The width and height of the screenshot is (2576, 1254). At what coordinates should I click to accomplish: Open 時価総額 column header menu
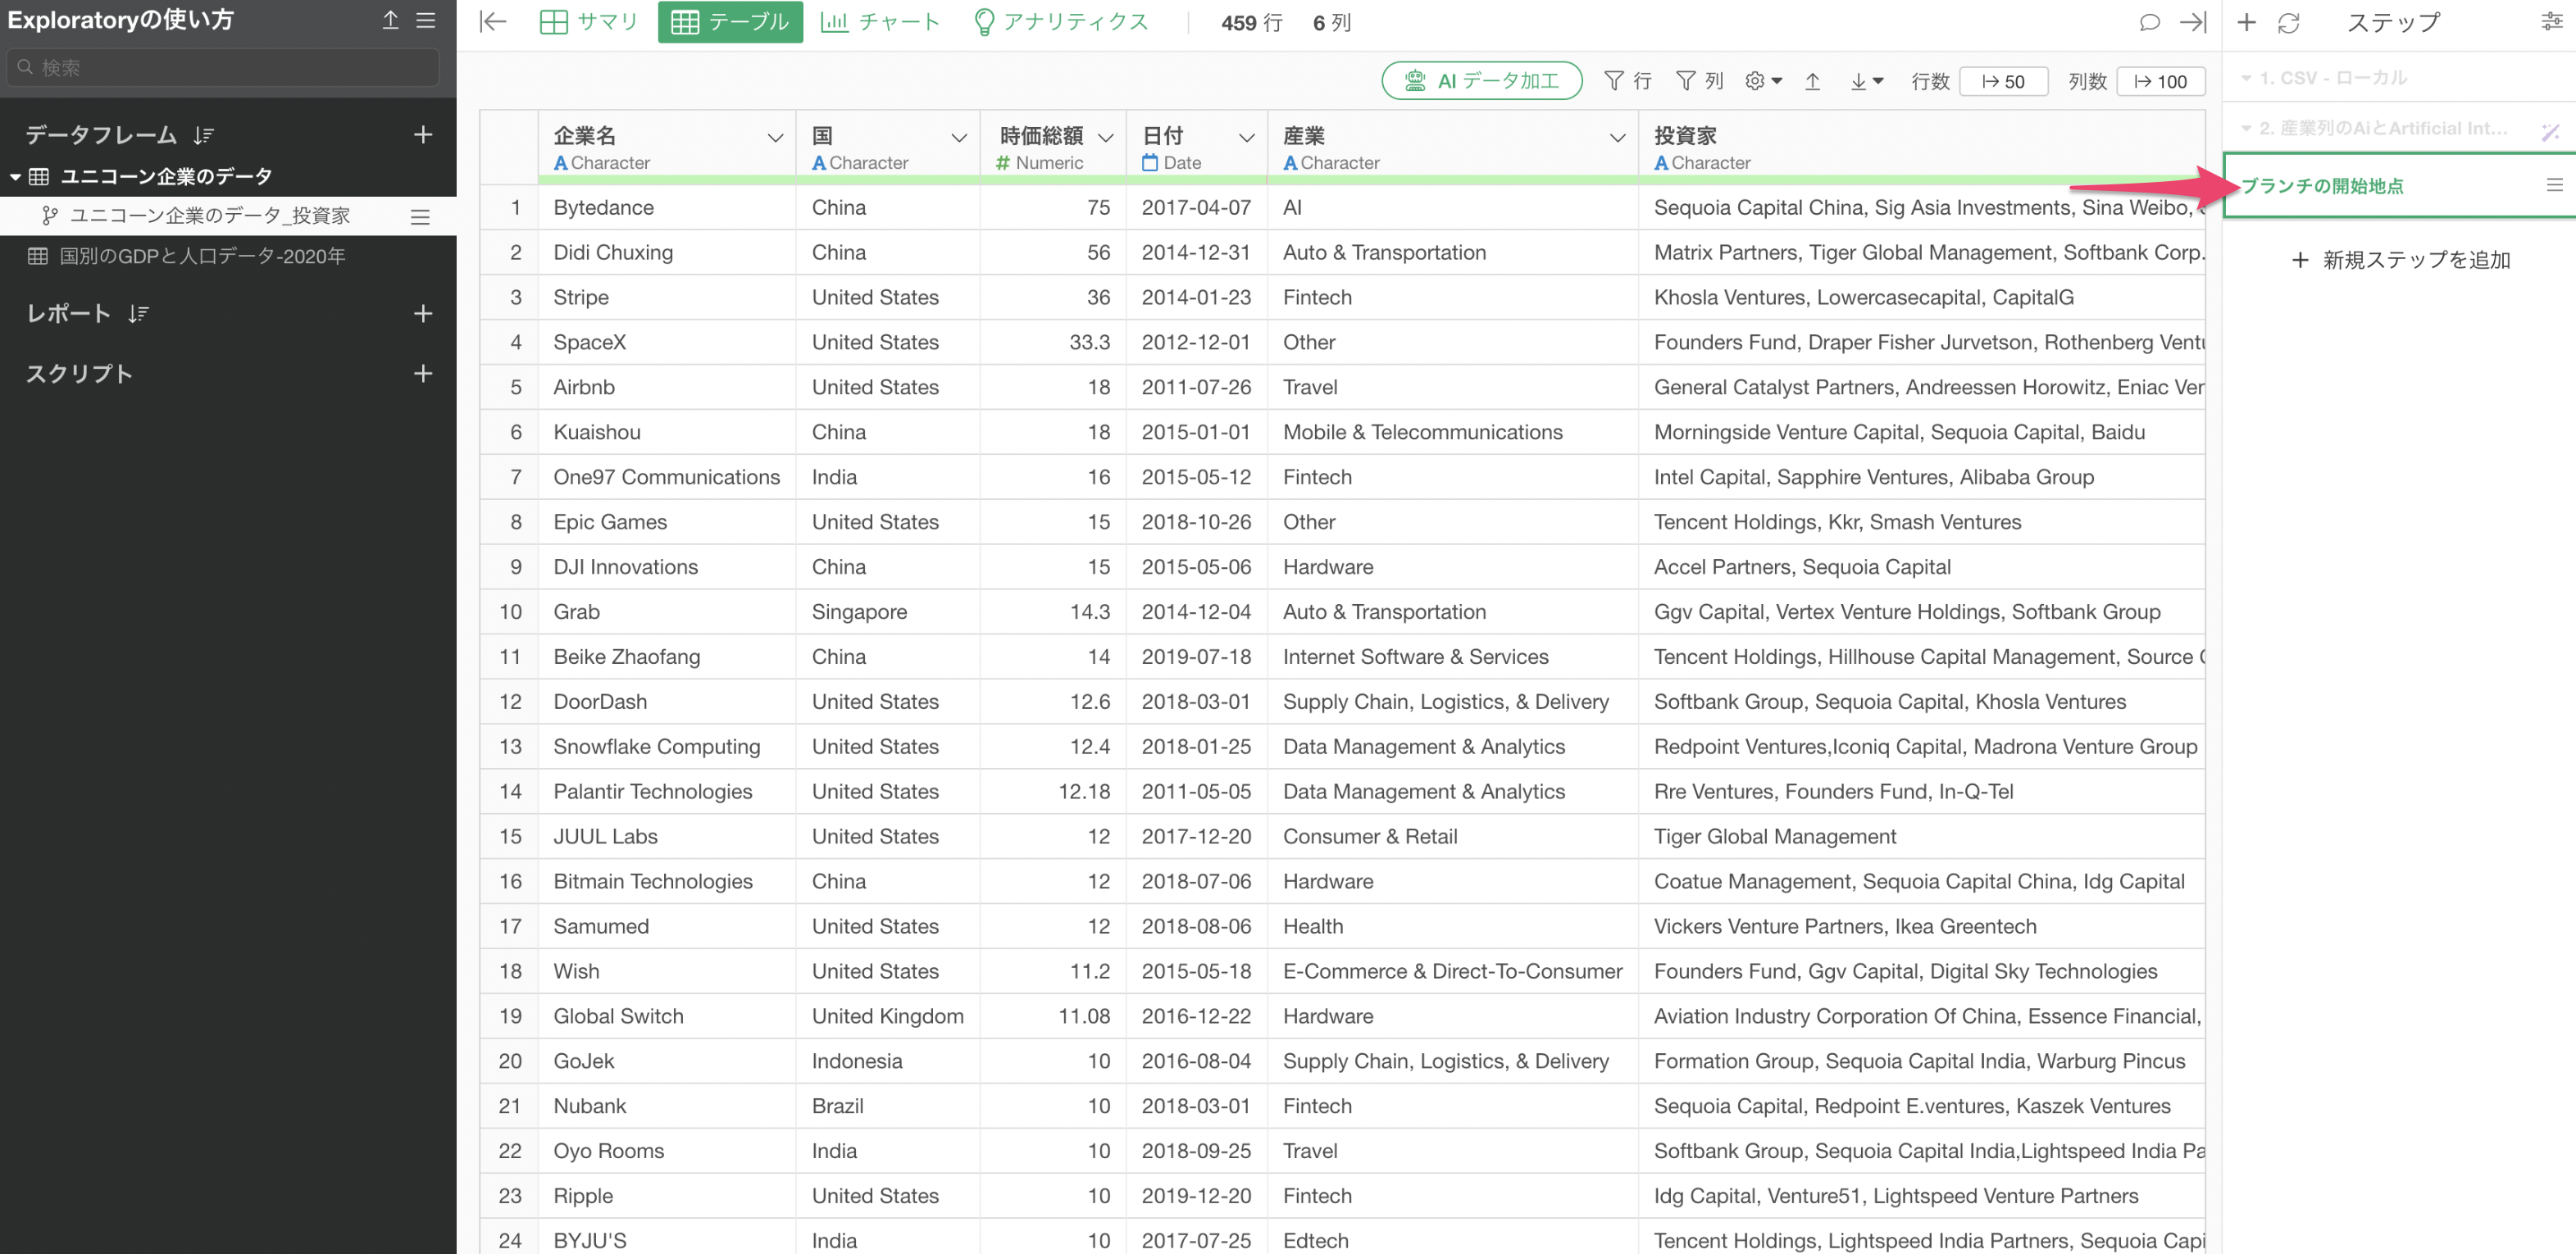point(1106,138)
